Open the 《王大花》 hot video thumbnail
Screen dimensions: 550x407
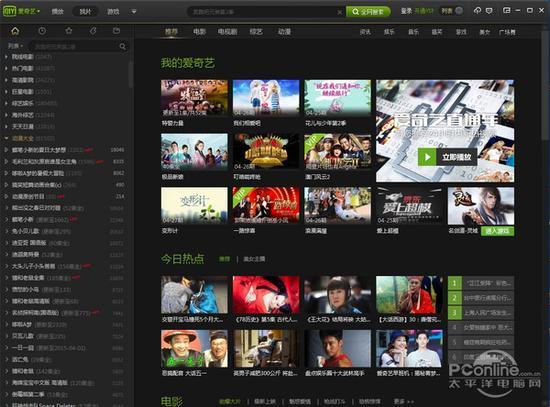click(337, 295)
